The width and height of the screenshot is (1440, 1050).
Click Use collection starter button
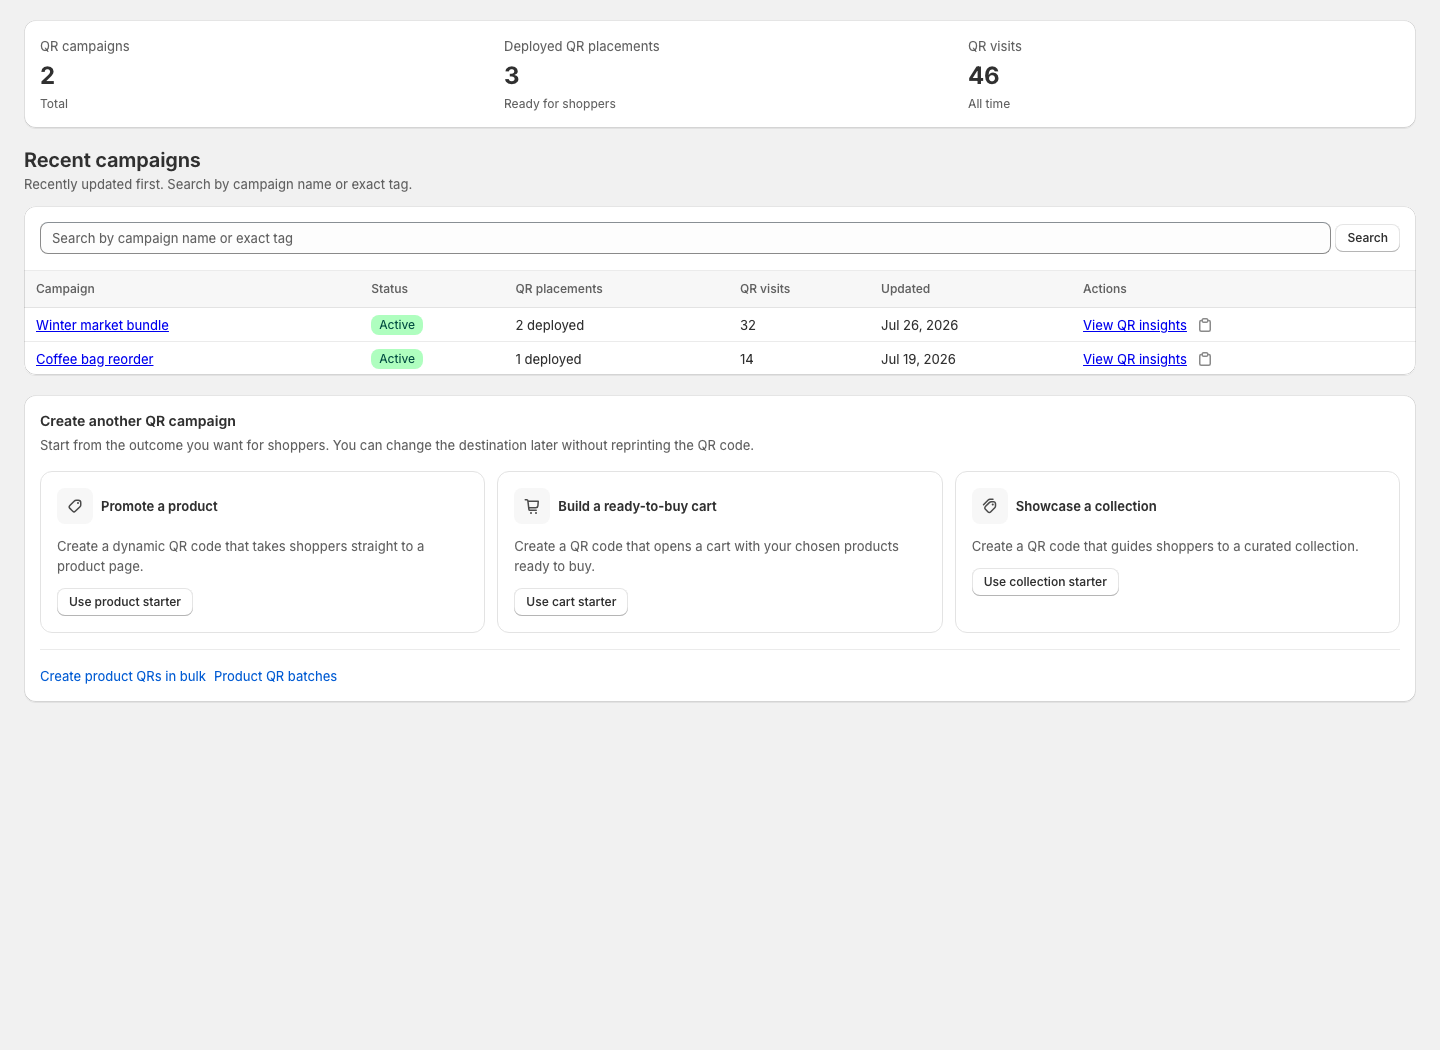click(x=1045, y=582)
